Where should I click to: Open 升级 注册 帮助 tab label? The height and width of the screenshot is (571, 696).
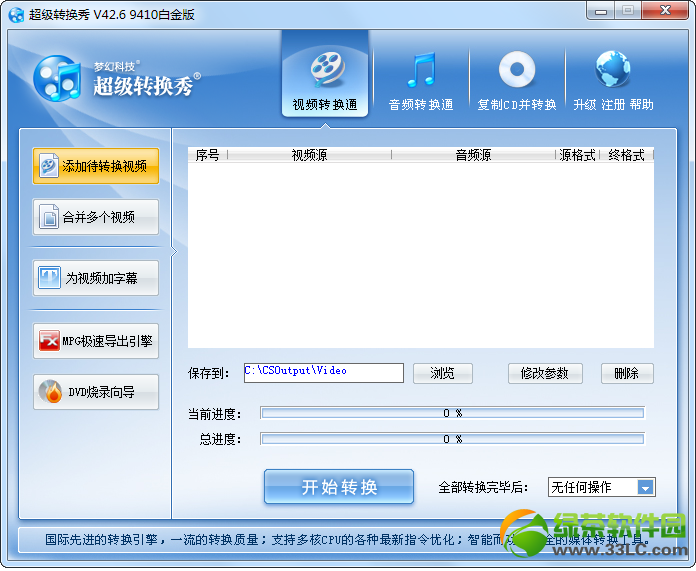613,105
